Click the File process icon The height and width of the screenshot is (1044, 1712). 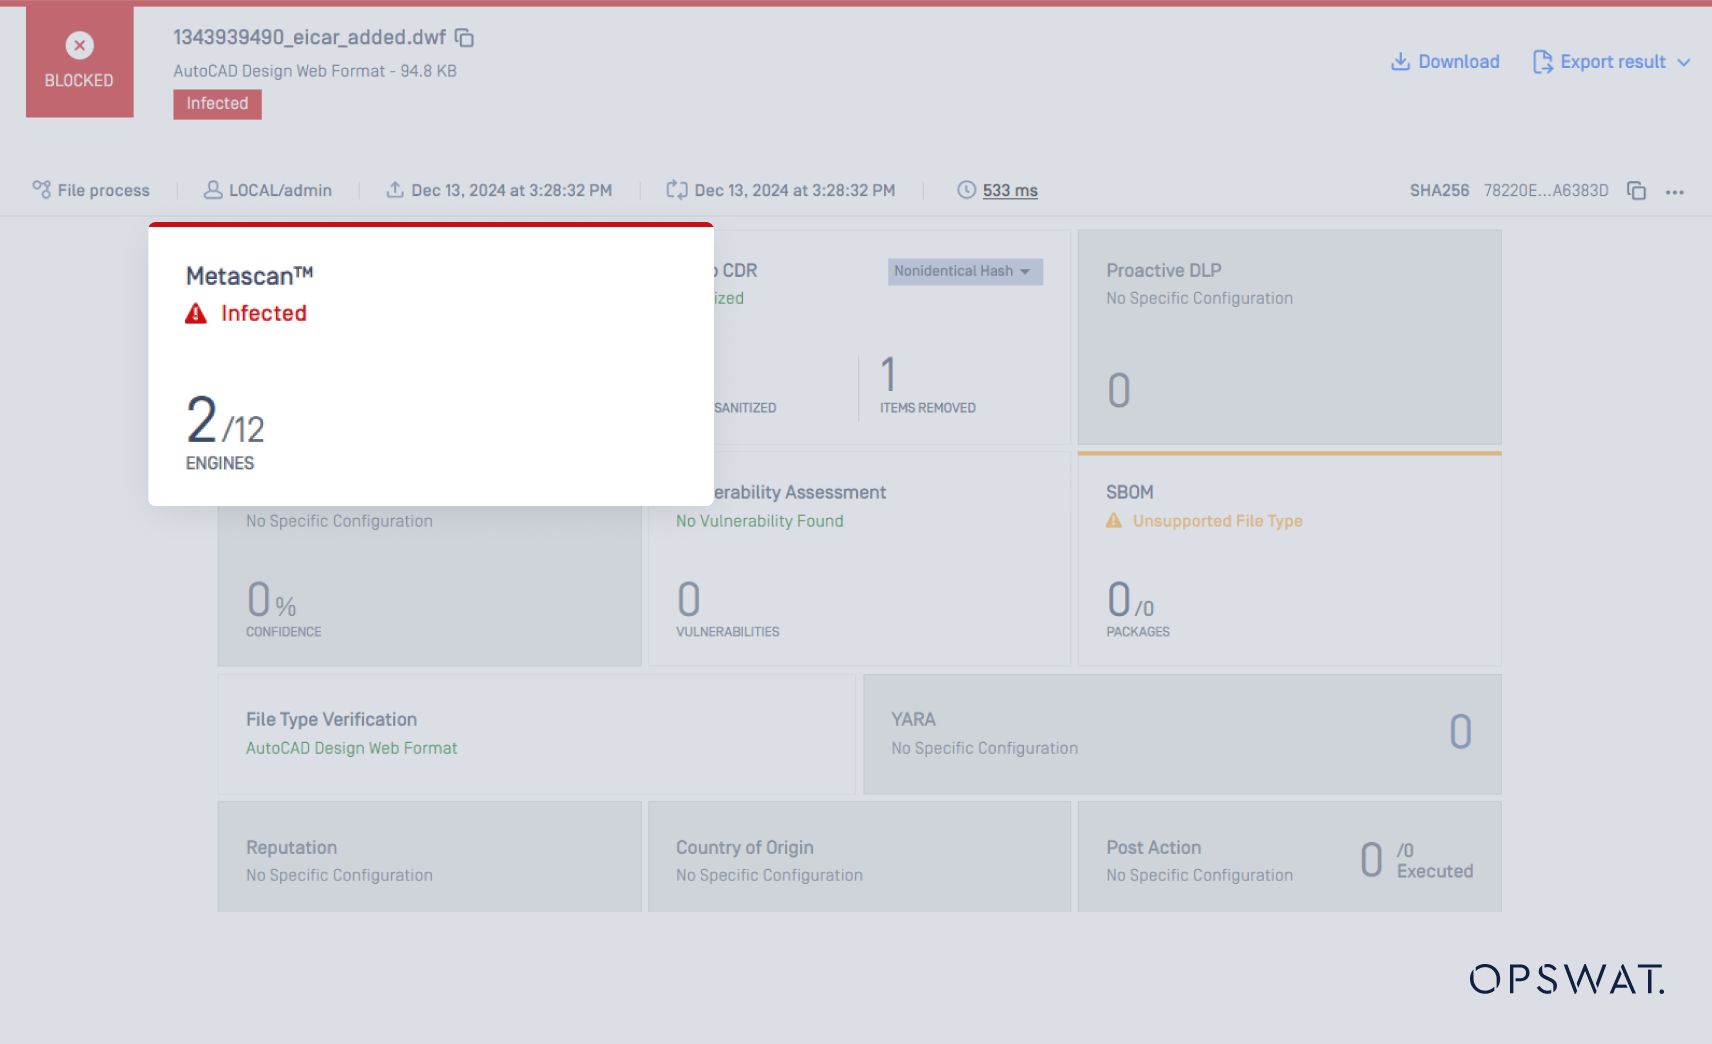point(41,189)
